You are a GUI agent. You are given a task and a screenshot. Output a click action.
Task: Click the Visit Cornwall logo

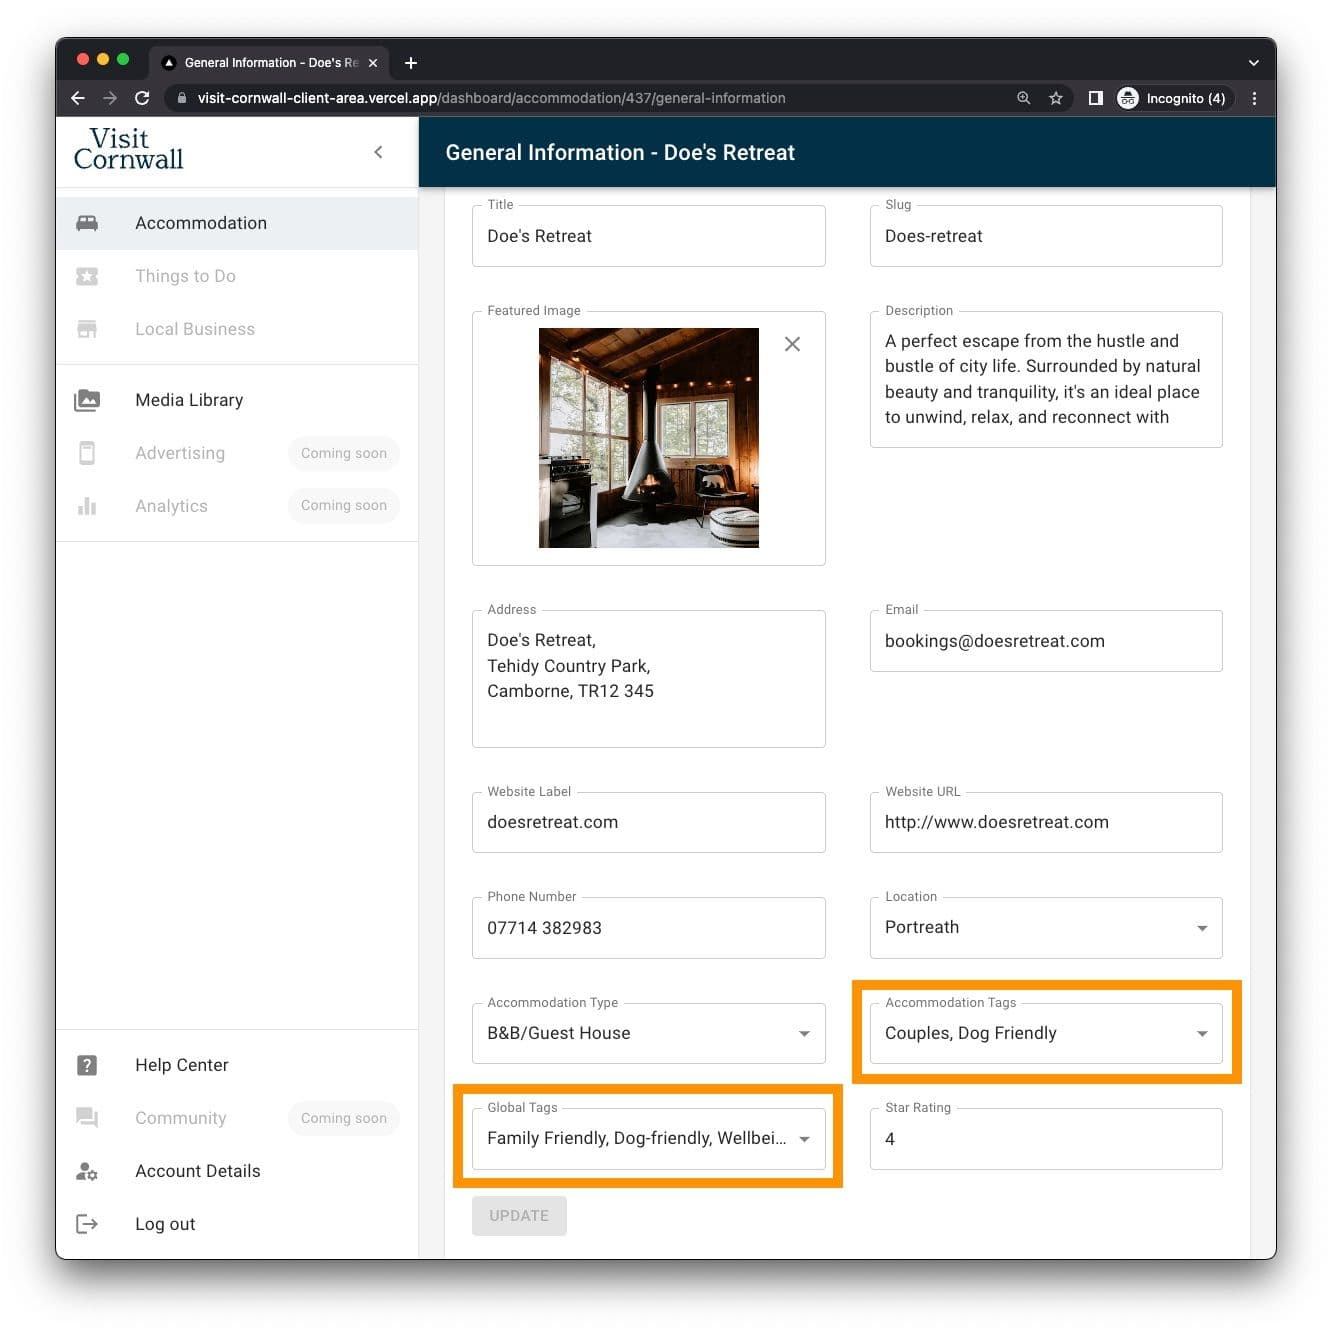click(x=129, y=149)
